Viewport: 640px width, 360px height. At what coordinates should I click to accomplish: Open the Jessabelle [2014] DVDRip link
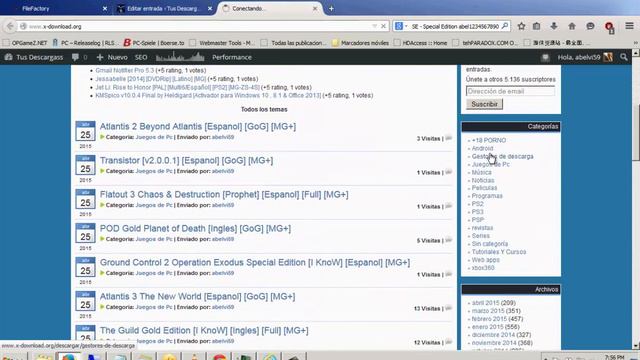(151, 79)
